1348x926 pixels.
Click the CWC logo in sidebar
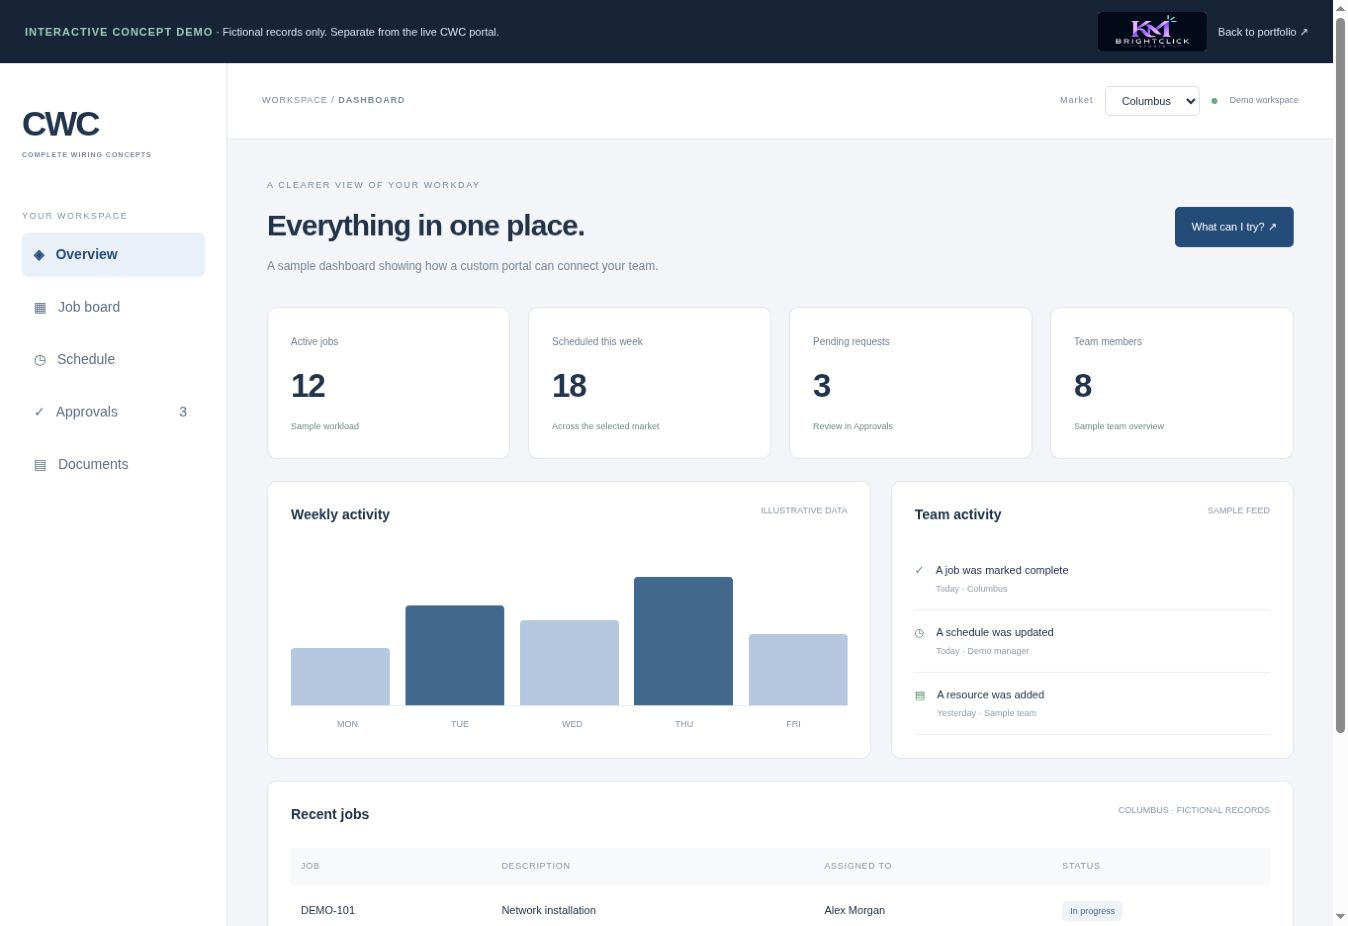pyautogui.click(x=61, y=124)
